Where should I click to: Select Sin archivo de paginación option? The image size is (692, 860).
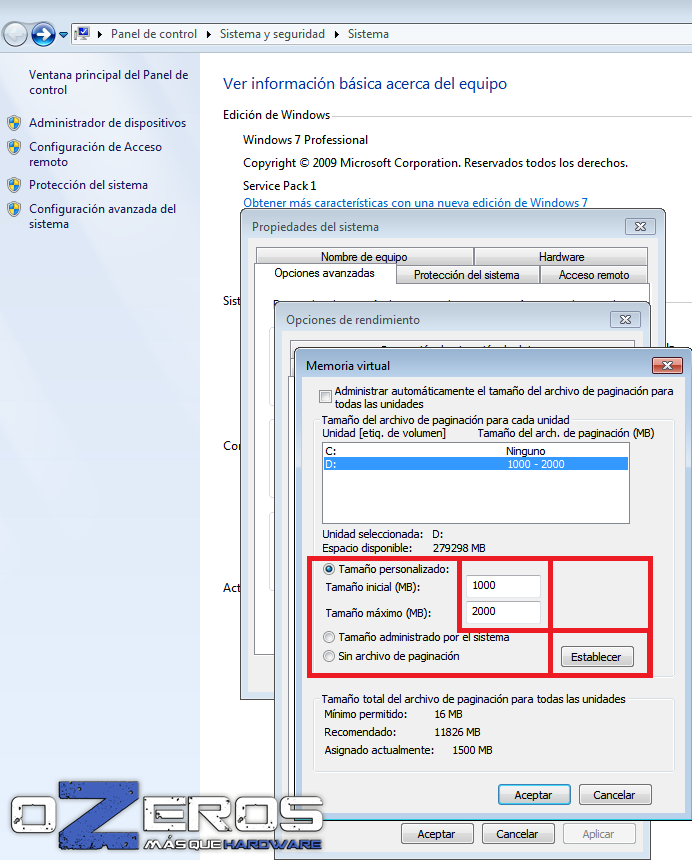pyautogui.click(x=329, y=656)
